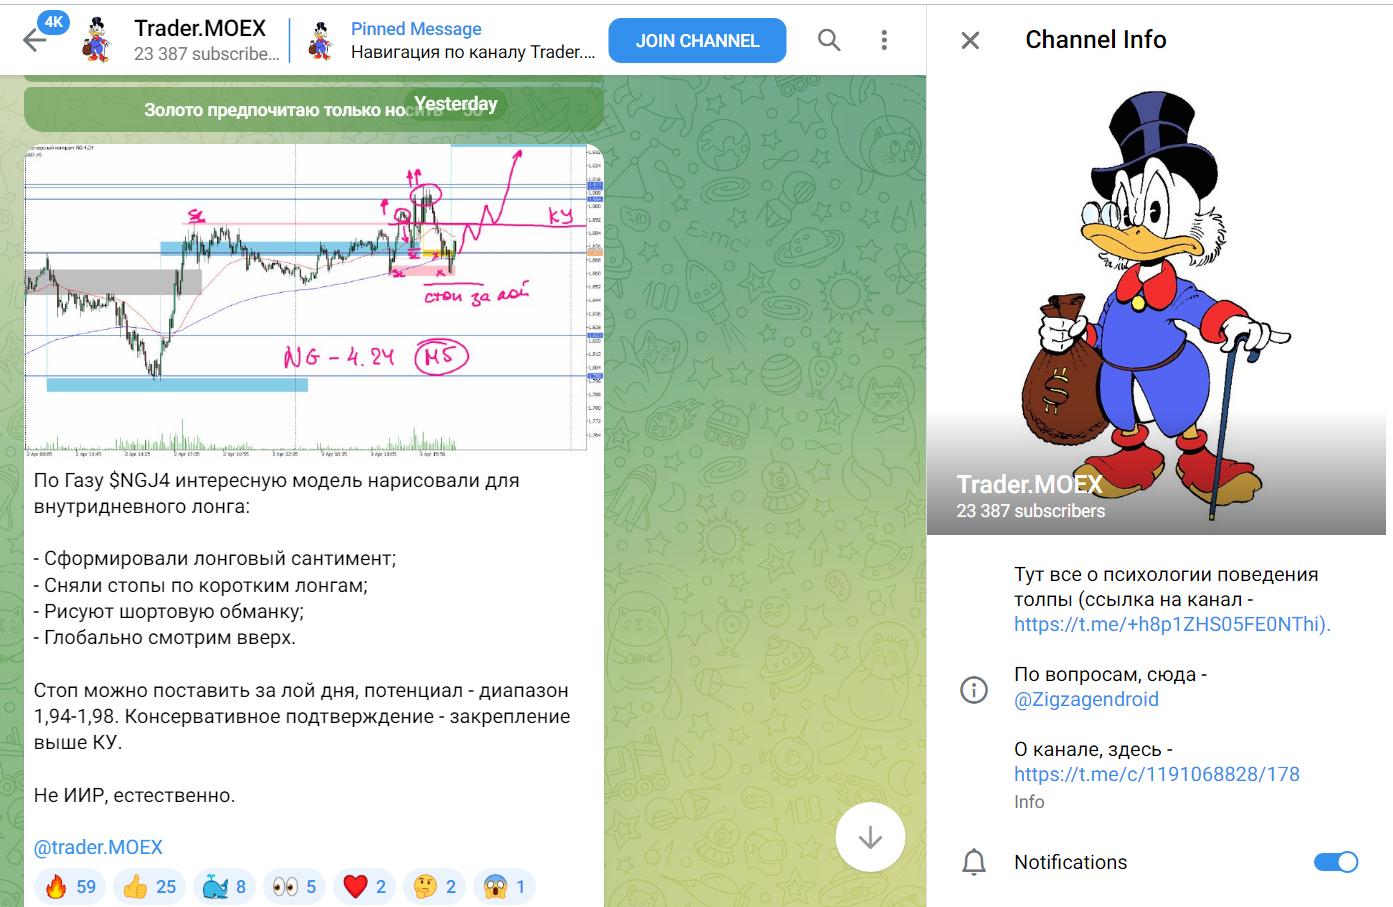The height and width of the screenshot is (907, 1393).
Task: Join the channel with JOIN CHANNEL button
Action: tap(698, 41)
